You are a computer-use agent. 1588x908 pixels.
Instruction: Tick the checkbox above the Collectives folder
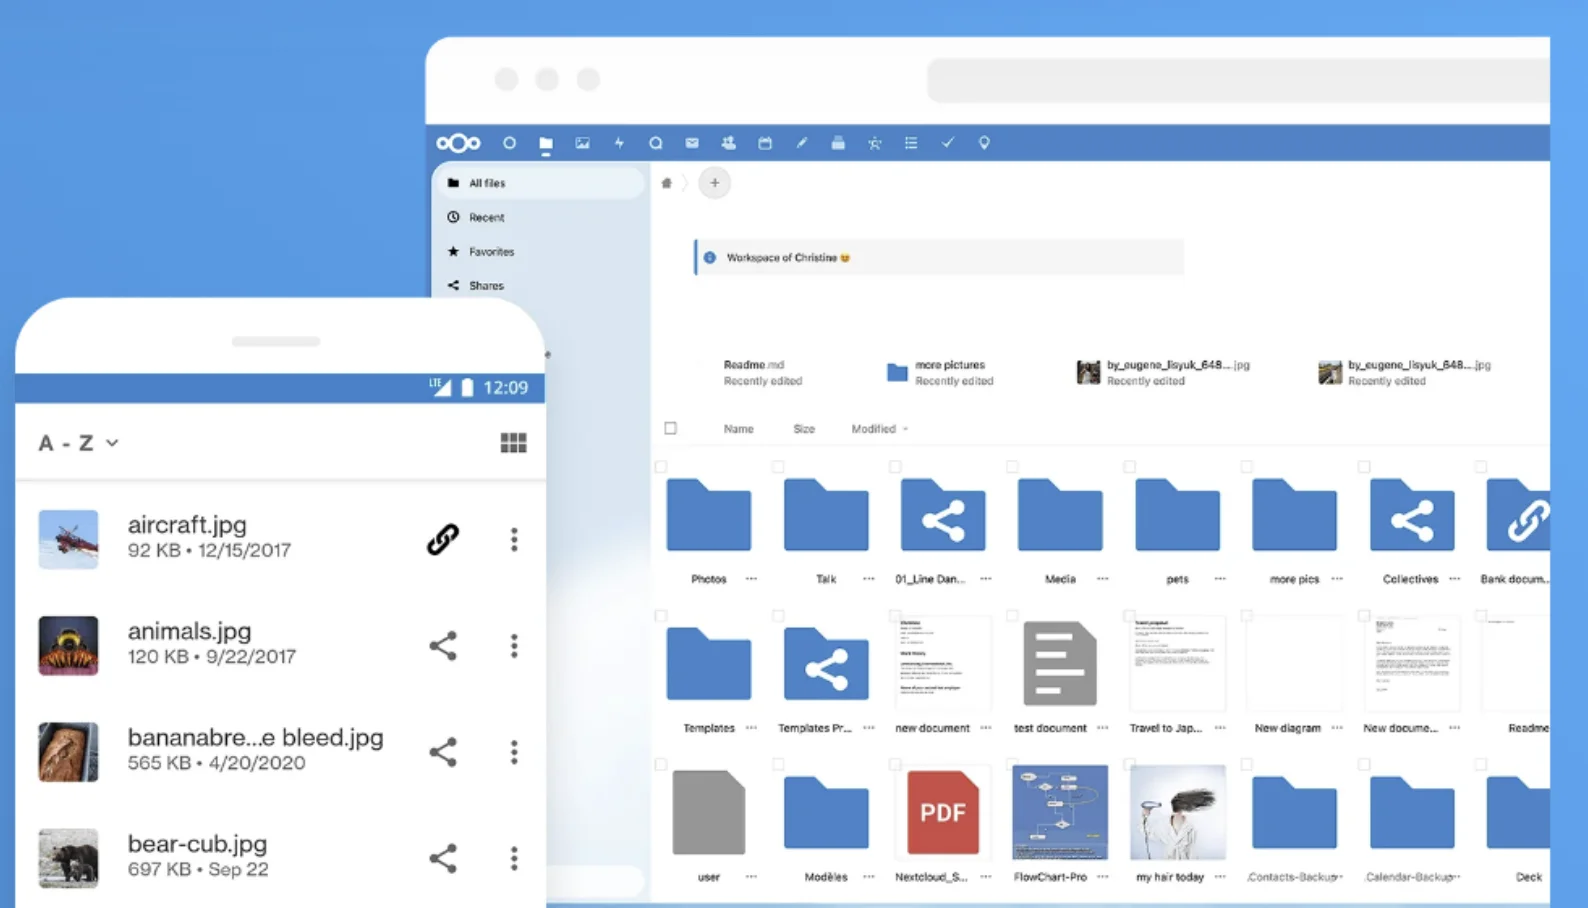(1363, 467)
